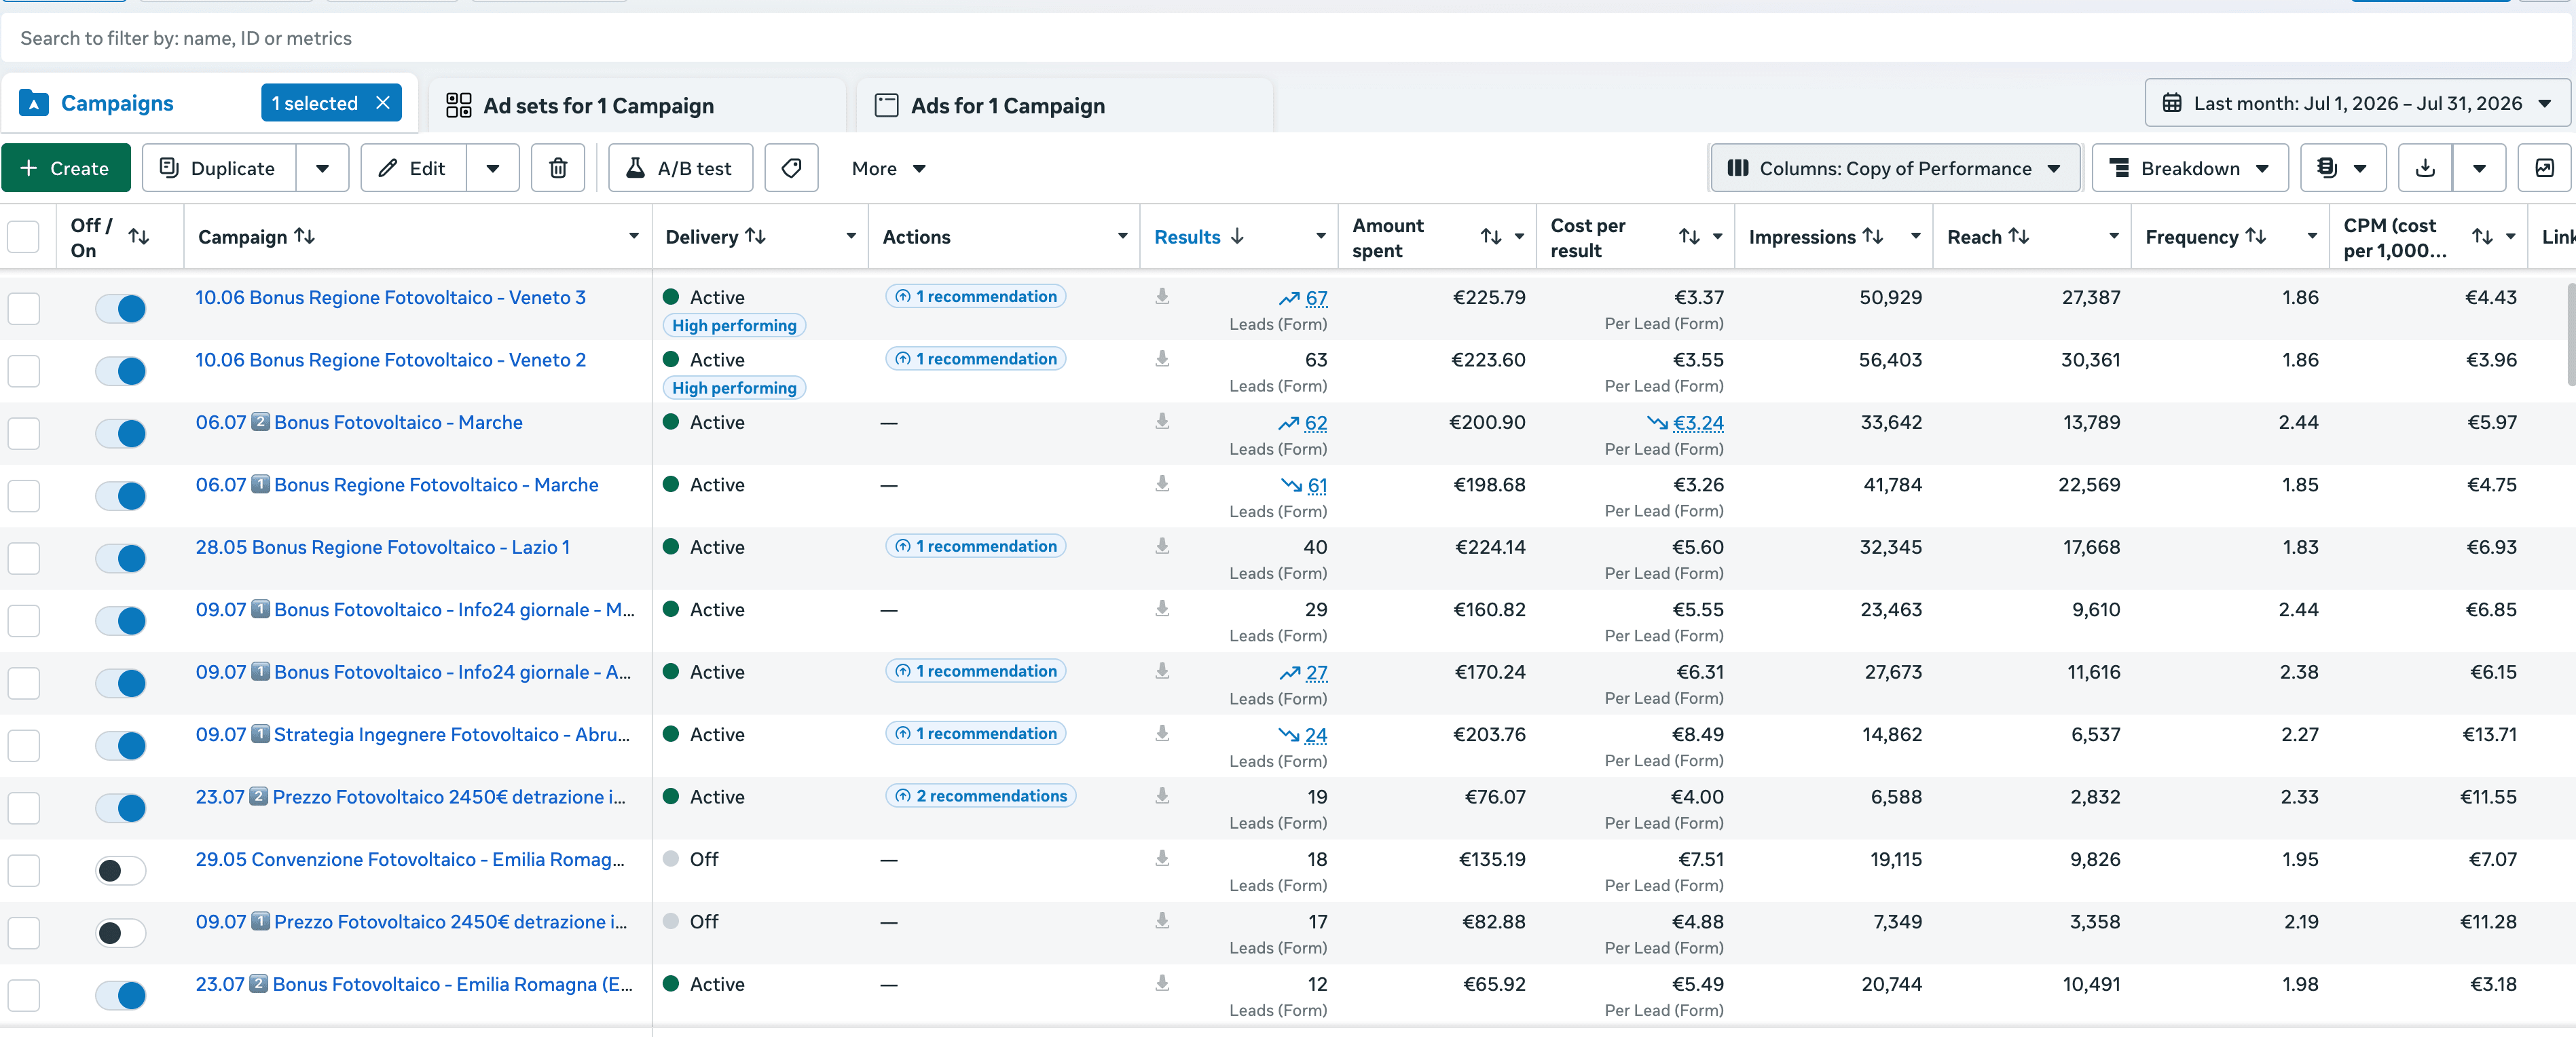The width and height of the screenshot is (2576, 1037).
Task: Expand the Breakdown dropdown
Action: [x=2190, y=168]
